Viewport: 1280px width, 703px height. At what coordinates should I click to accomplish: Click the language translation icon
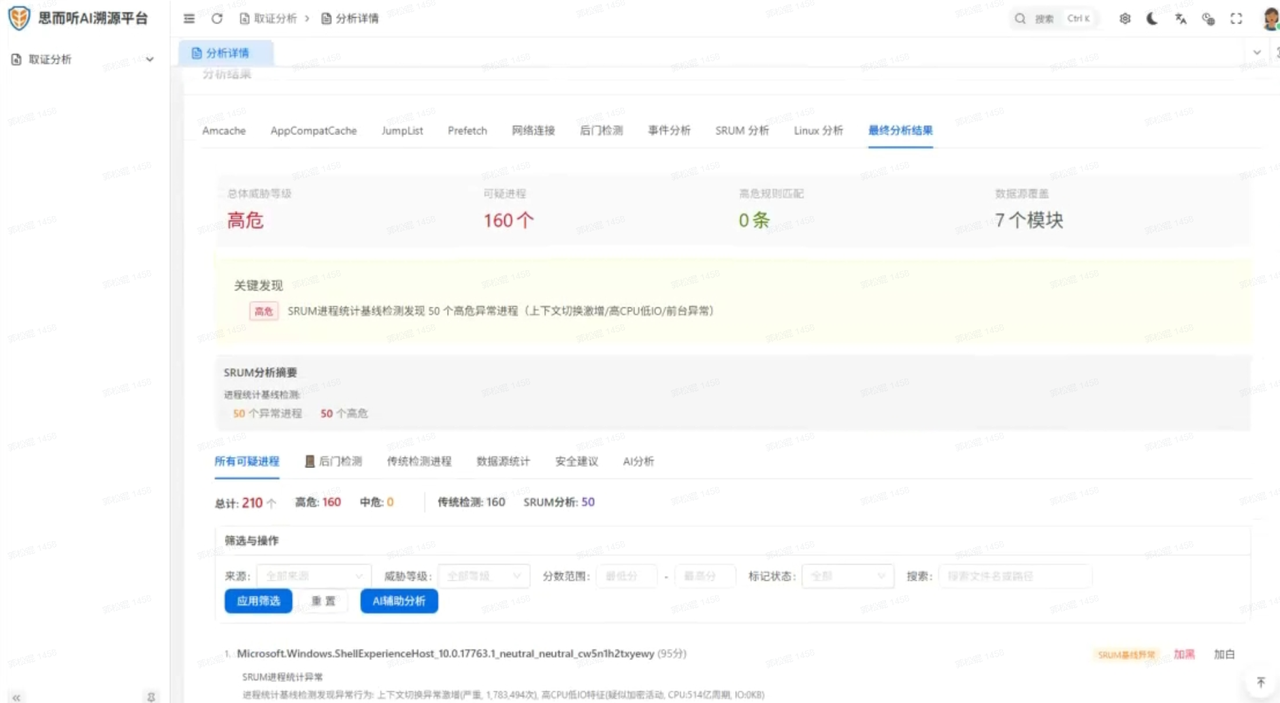[1181, 19]
